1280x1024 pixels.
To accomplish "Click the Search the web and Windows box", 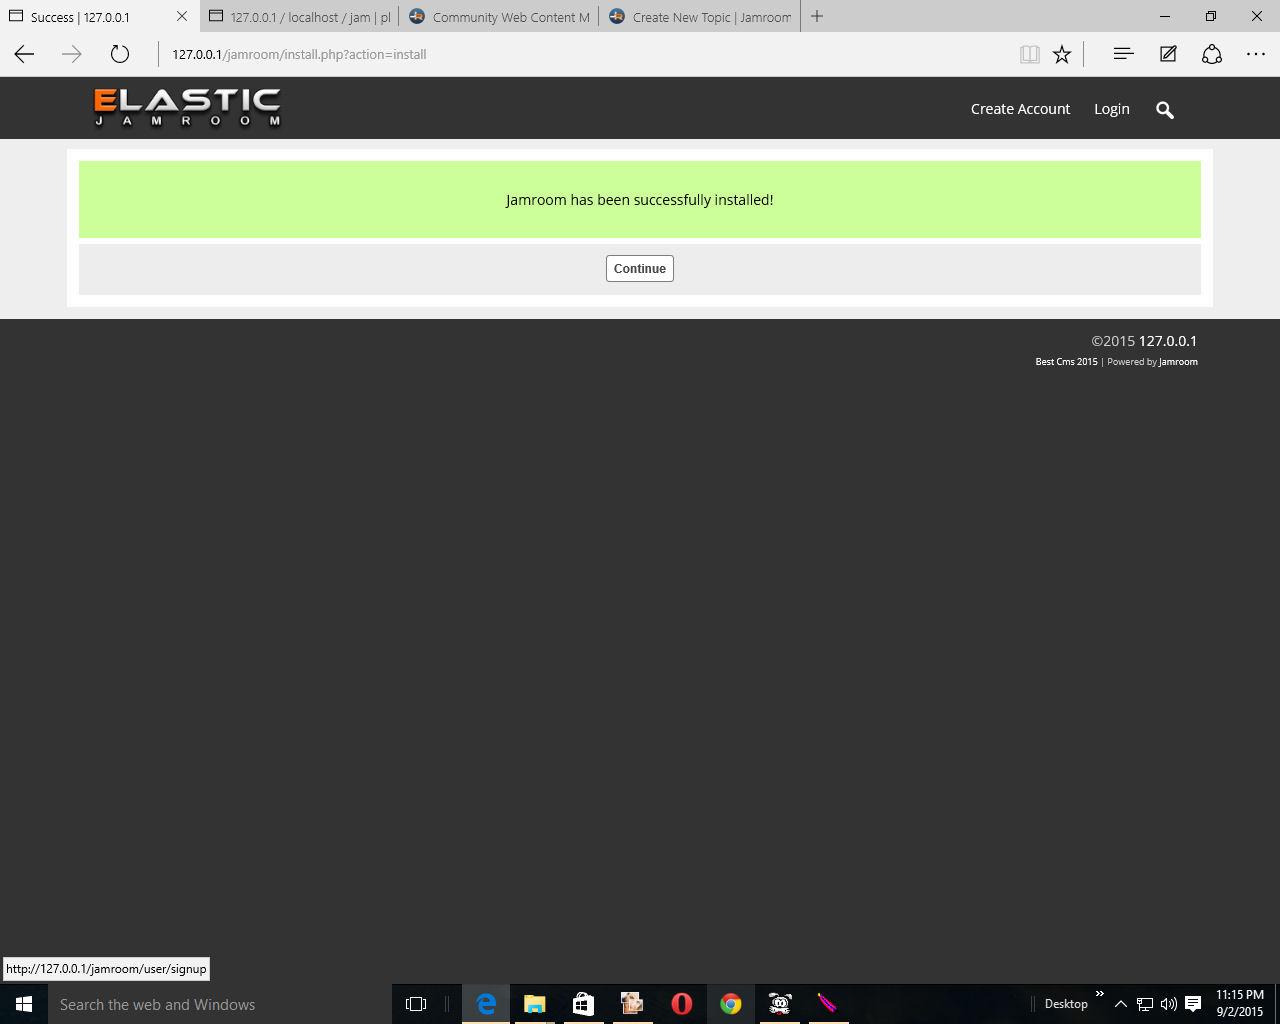I will coord(220,1004).
